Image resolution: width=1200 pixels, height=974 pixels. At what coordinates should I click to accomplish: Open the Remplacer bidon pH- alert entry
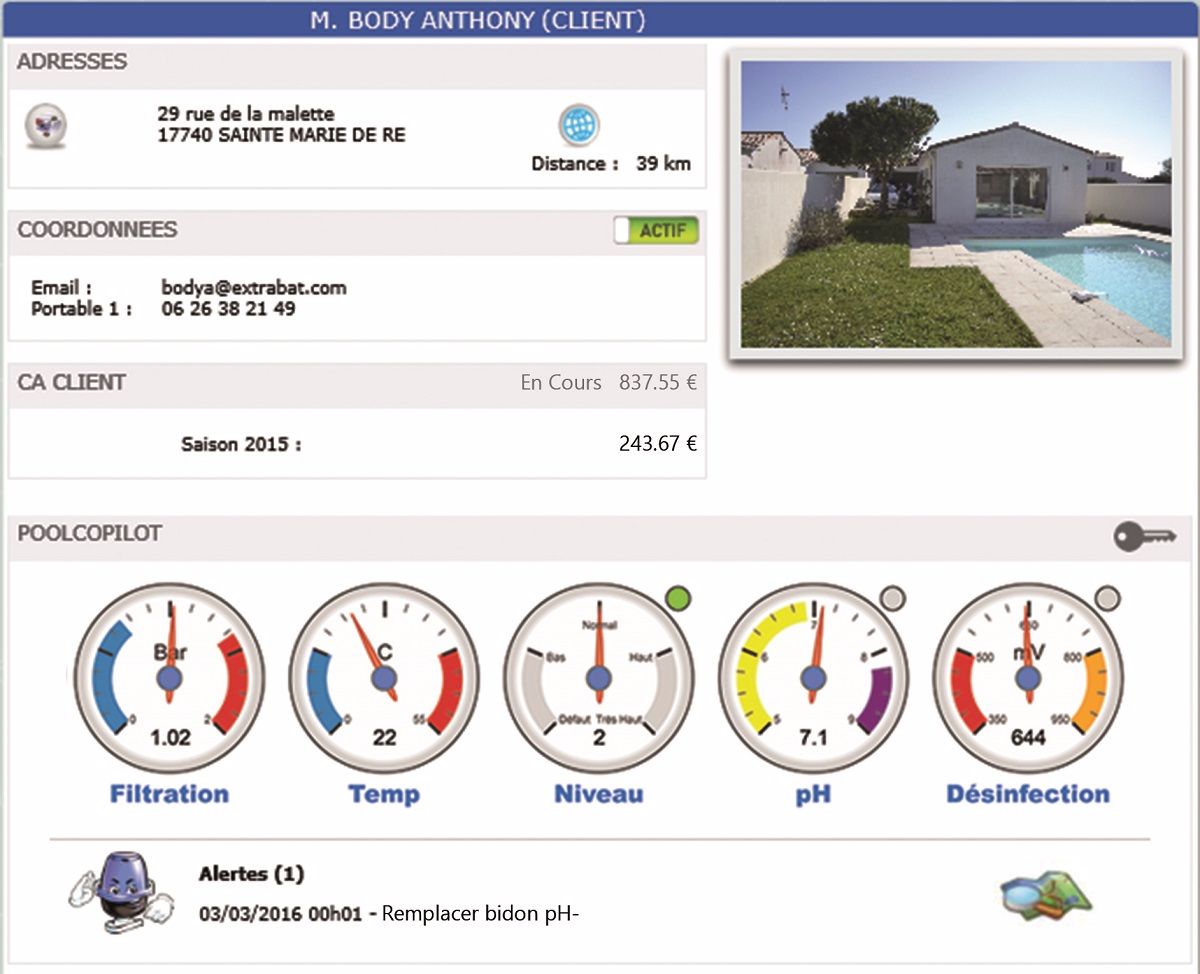click(390, 912)
